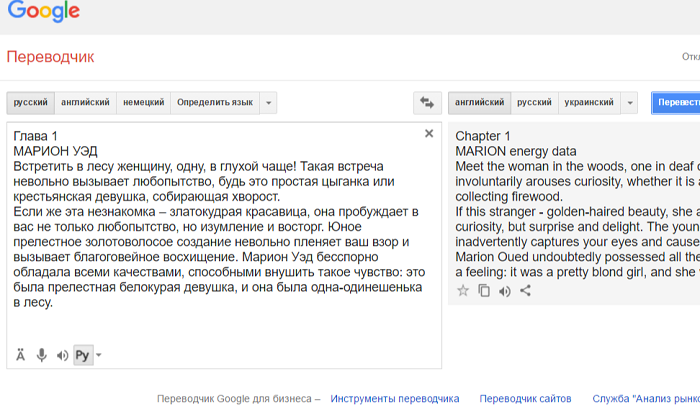Select немецкий as source language

coord(144,103)
